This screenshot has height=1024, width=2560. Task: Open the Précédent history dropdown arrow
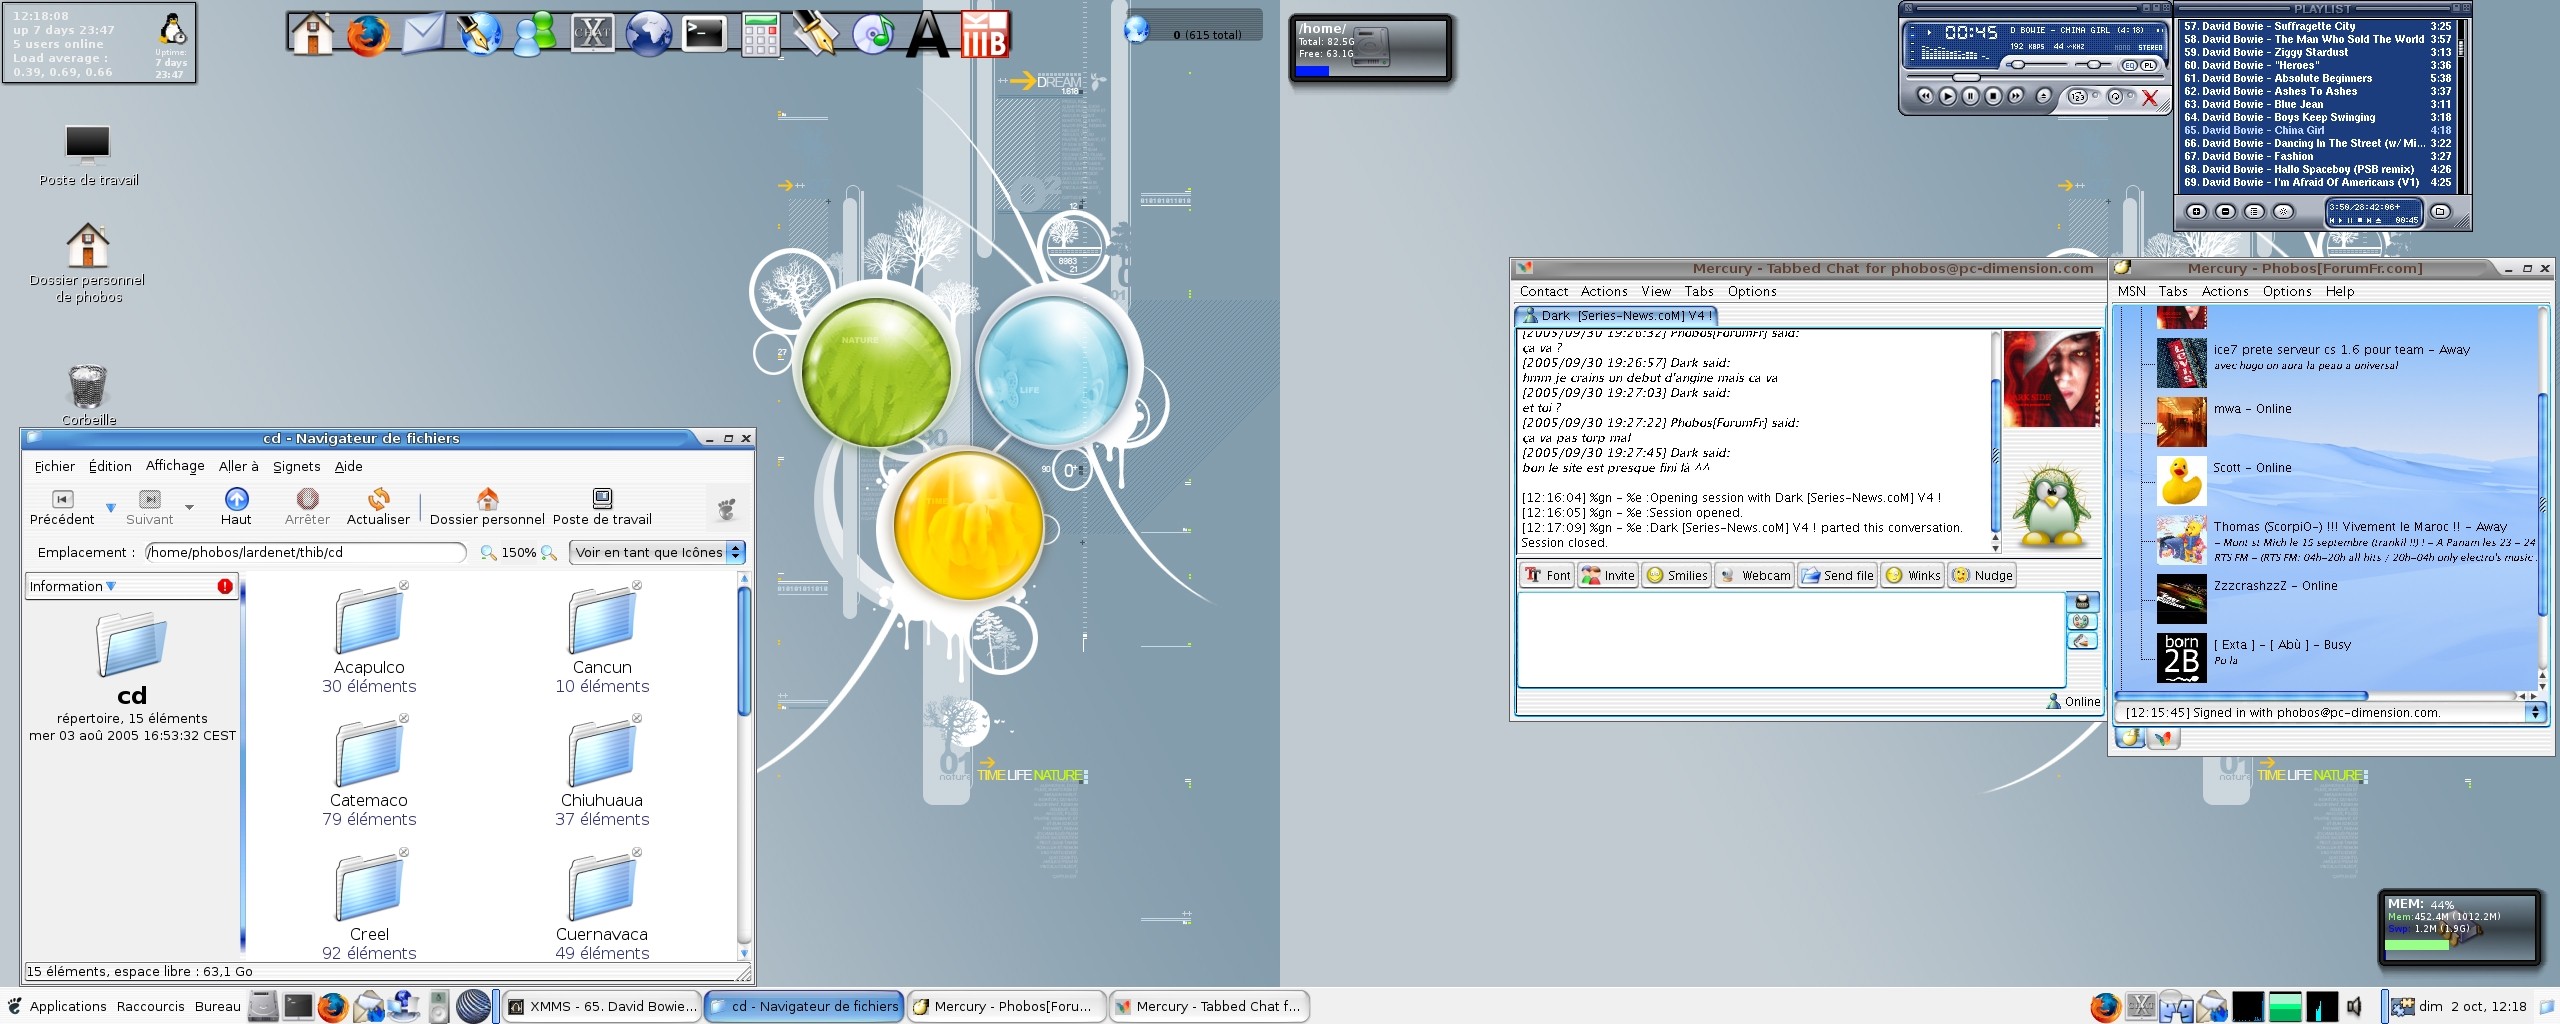(111, 507)
